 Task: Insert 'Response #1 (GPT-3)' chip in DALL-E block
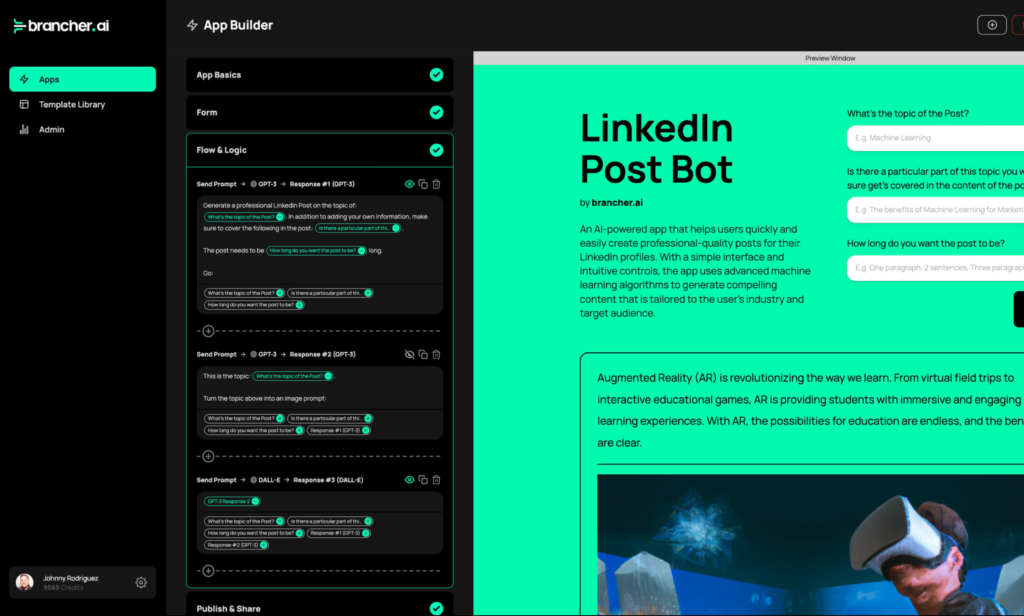339,533
